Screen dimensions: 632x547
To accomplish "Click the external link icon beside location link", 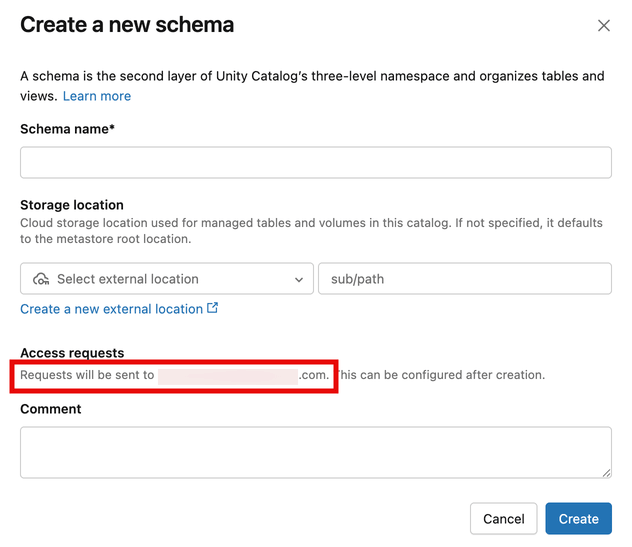I will tap(212, 308).
